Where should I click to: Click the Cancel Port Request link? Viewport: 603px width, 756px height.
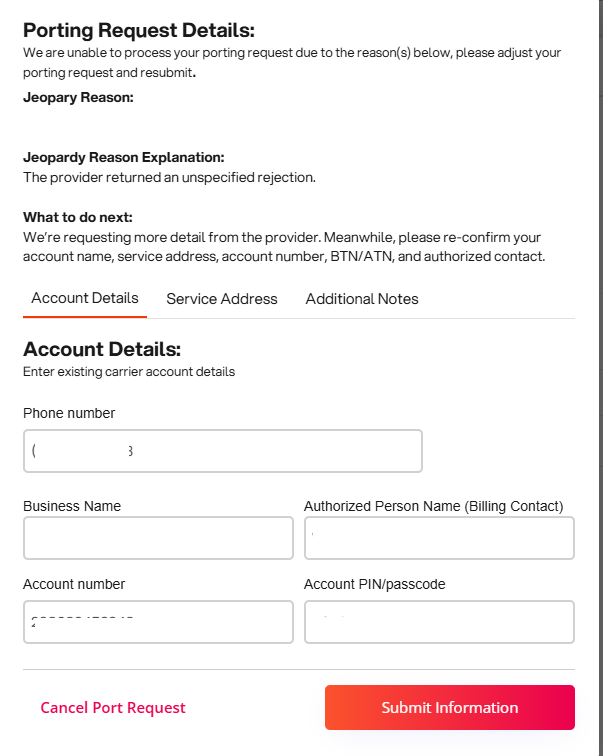pos(113,708)
